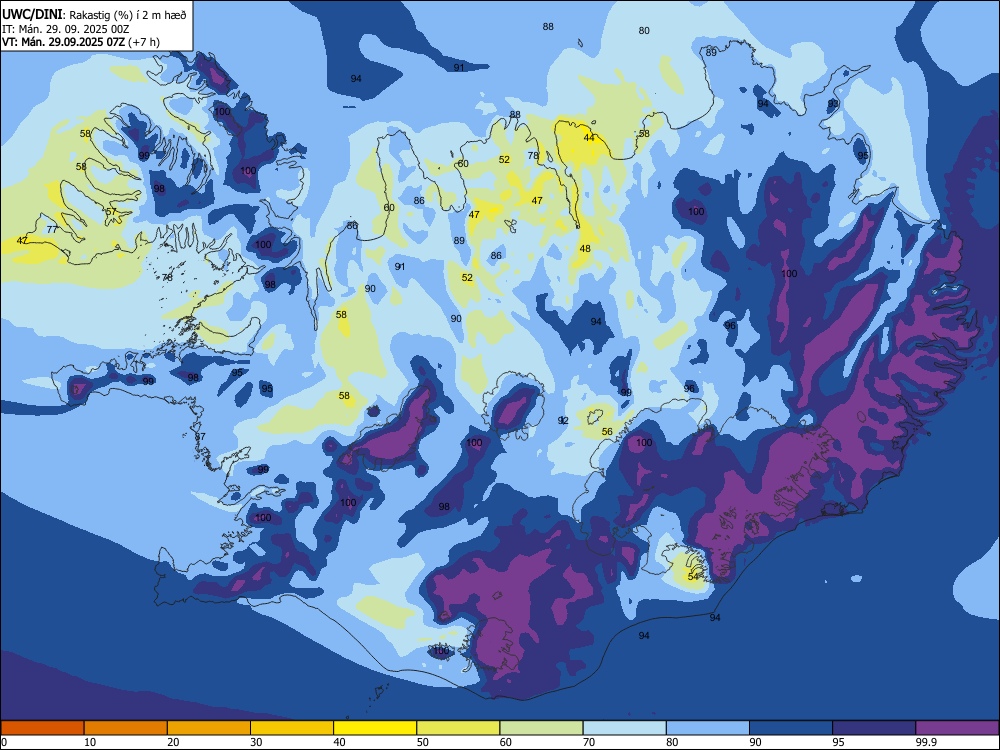Image resolution: width=1000 pixels, height=750 pixels.
Task: Click the purple legend swatch above 99.9
Action: pos(957,728)
